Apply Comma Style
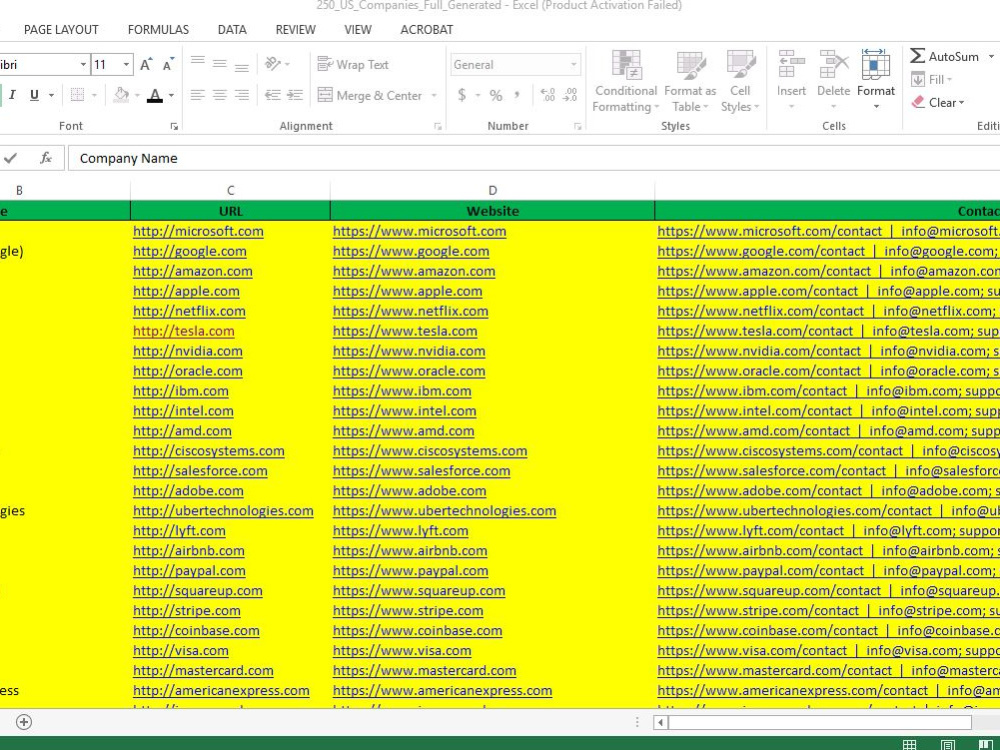 (517, 95)
